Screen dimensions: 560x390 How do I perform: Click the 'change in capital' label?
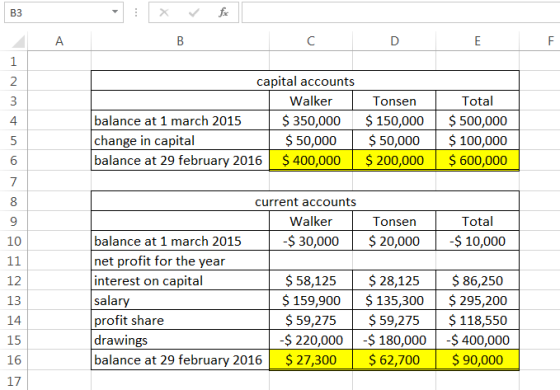[x=180, y=140]
